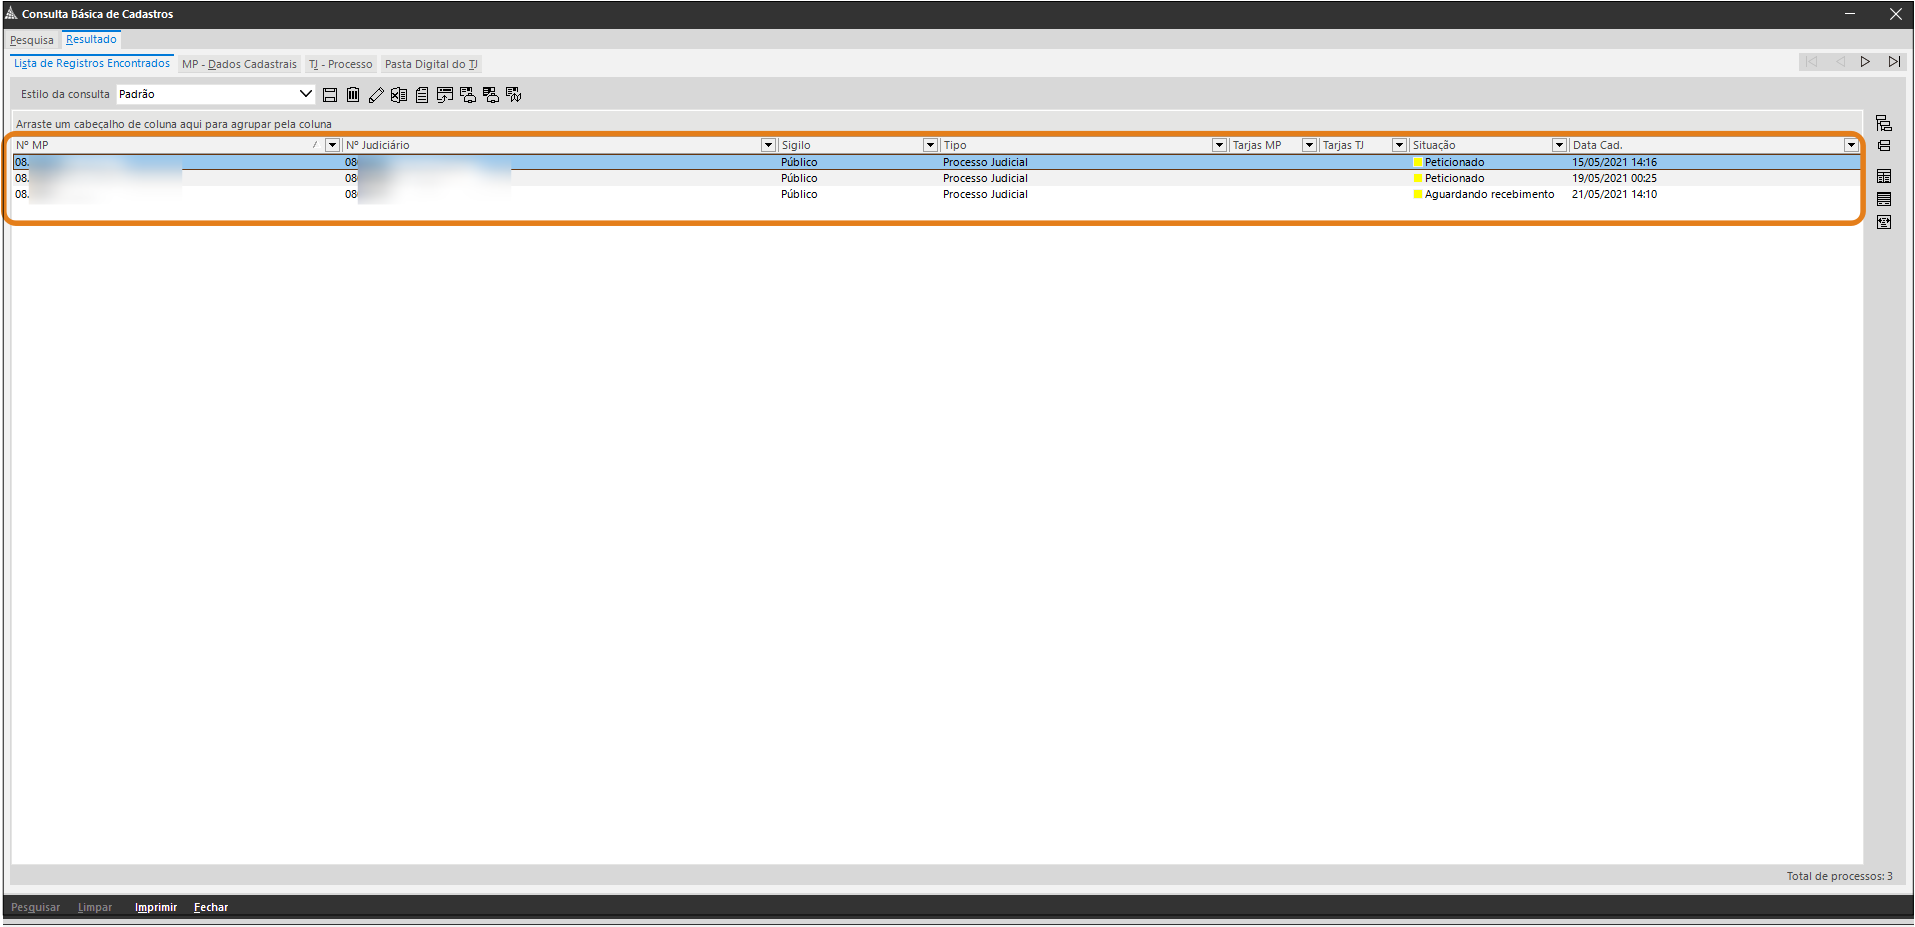This screenshot has height=927, width=1915.
Task: Click the Total de processos: 3 status text
Action: pos(1839,876)
